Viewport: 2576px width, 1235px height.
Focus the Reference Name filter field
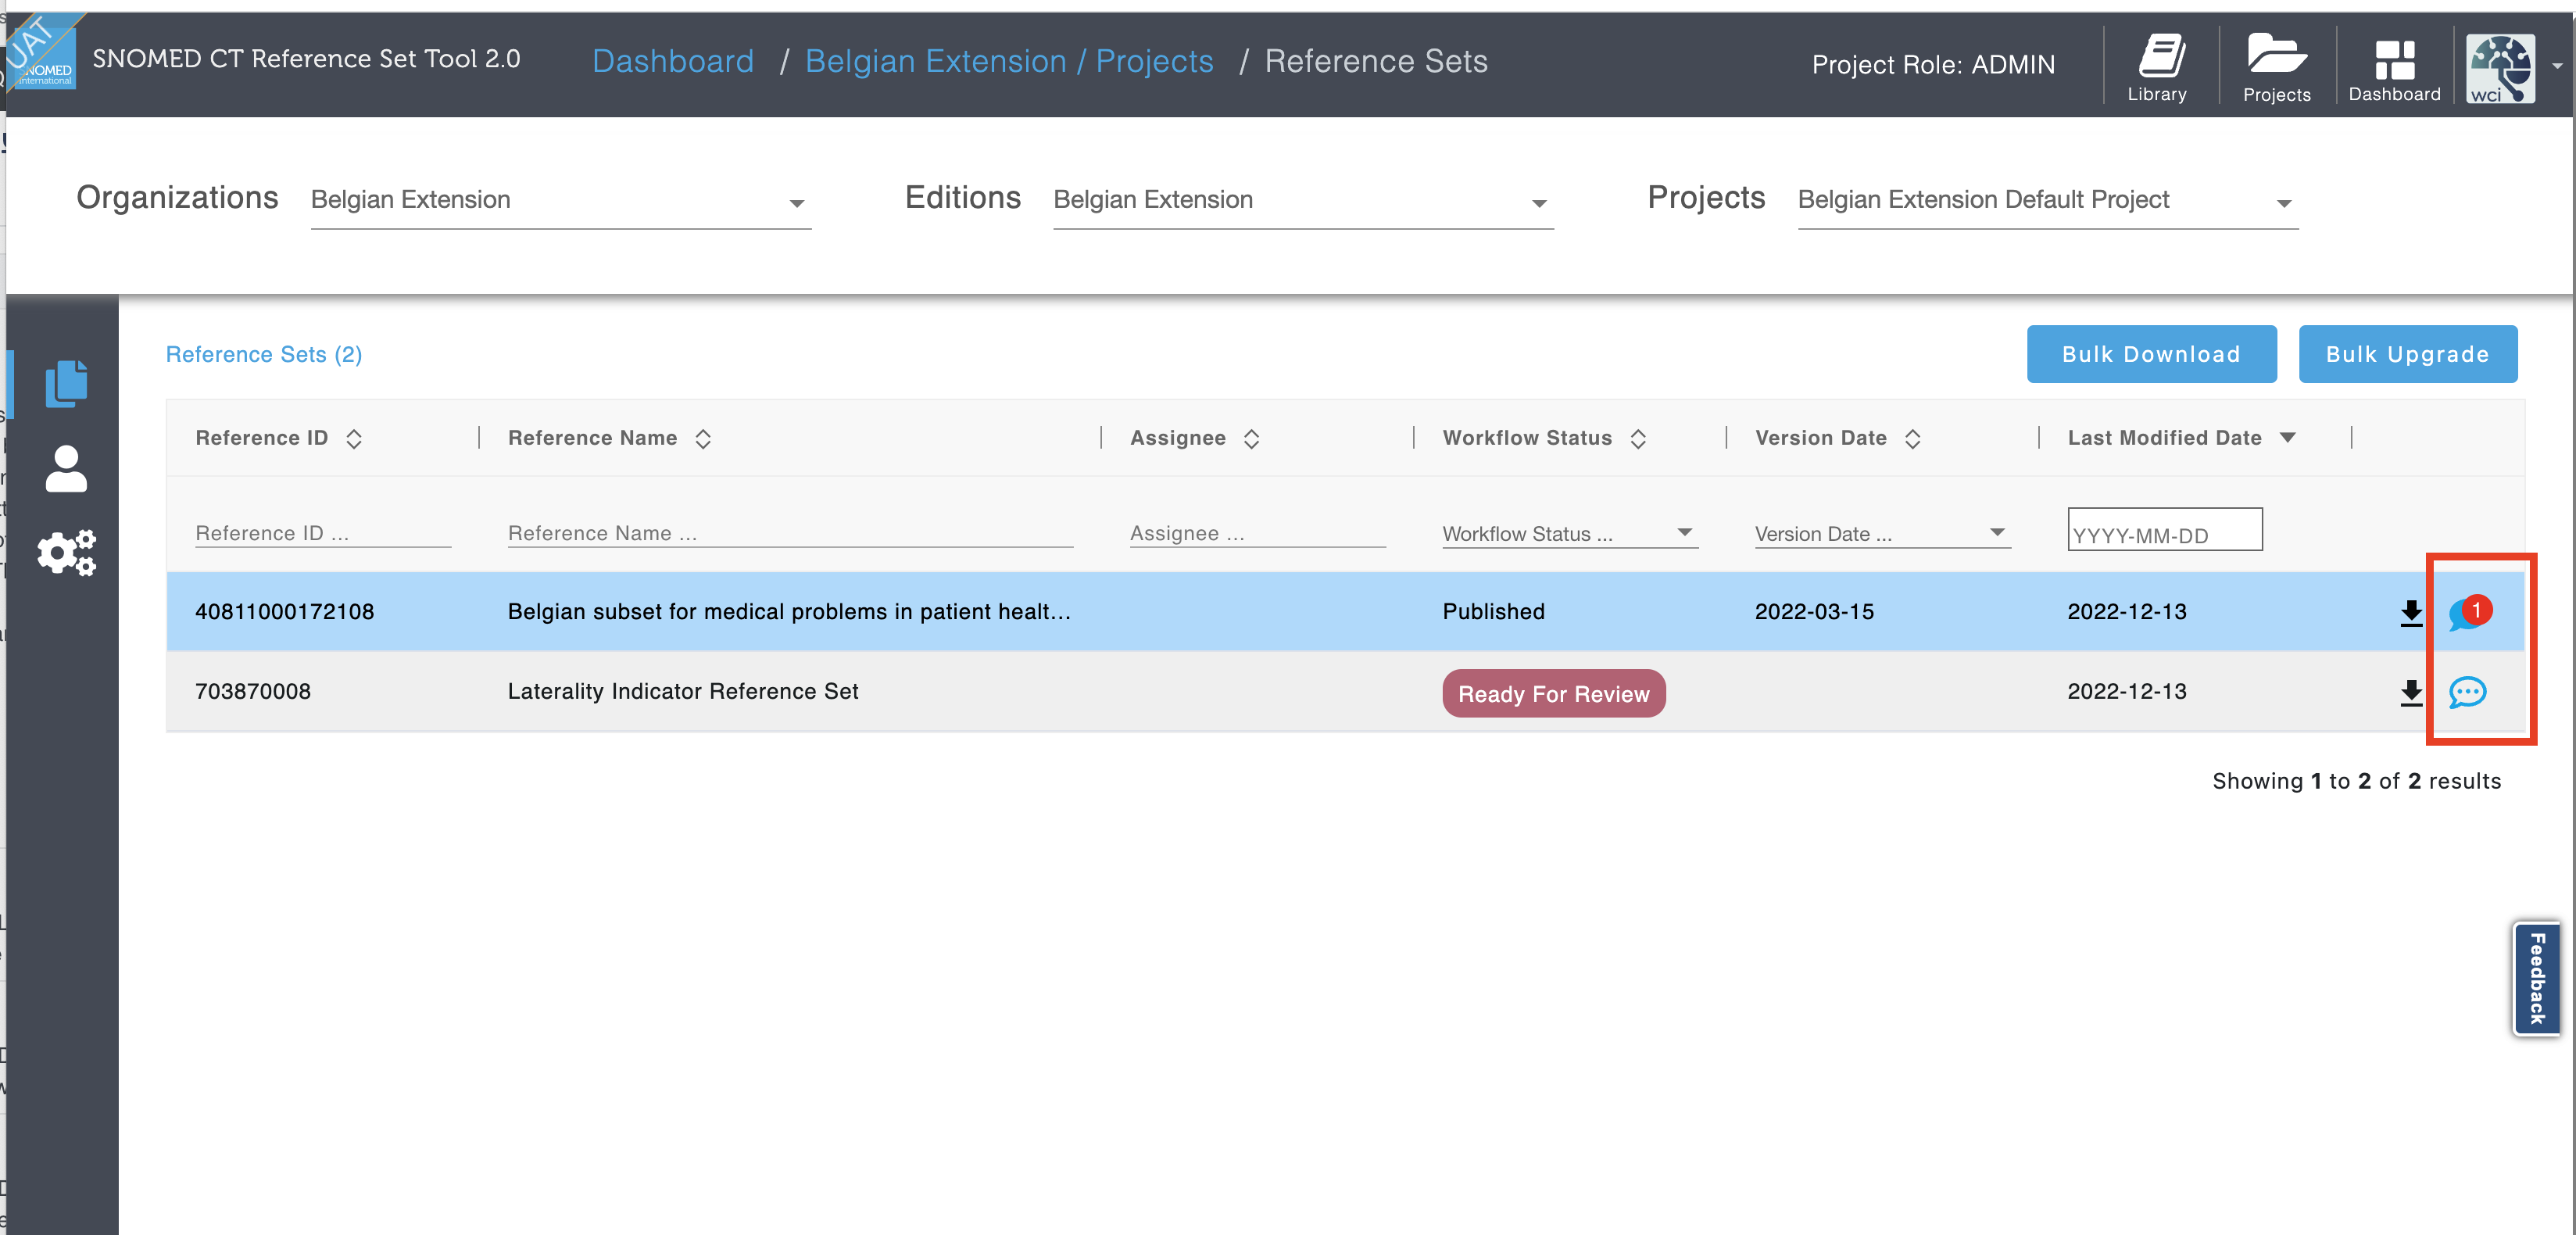point(790,533)
